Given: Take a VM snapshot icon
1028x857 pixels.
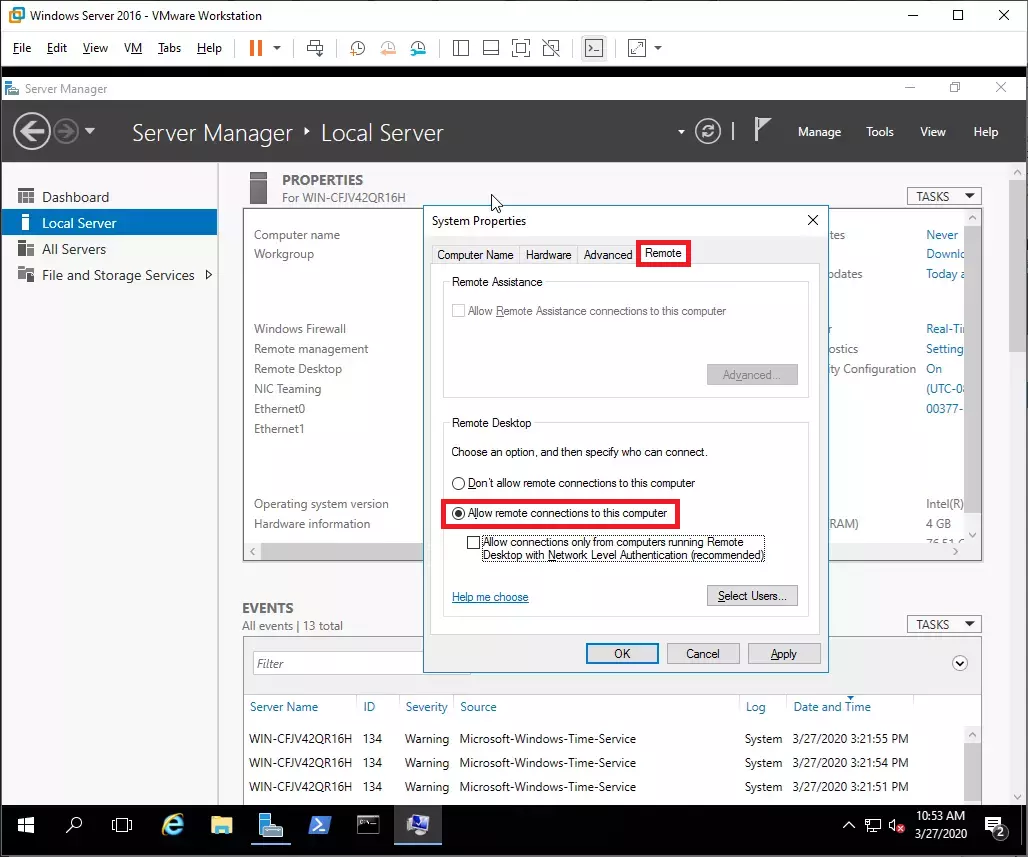Looking at the screenshot, I should pyautogui.click(x=357, y=48).
